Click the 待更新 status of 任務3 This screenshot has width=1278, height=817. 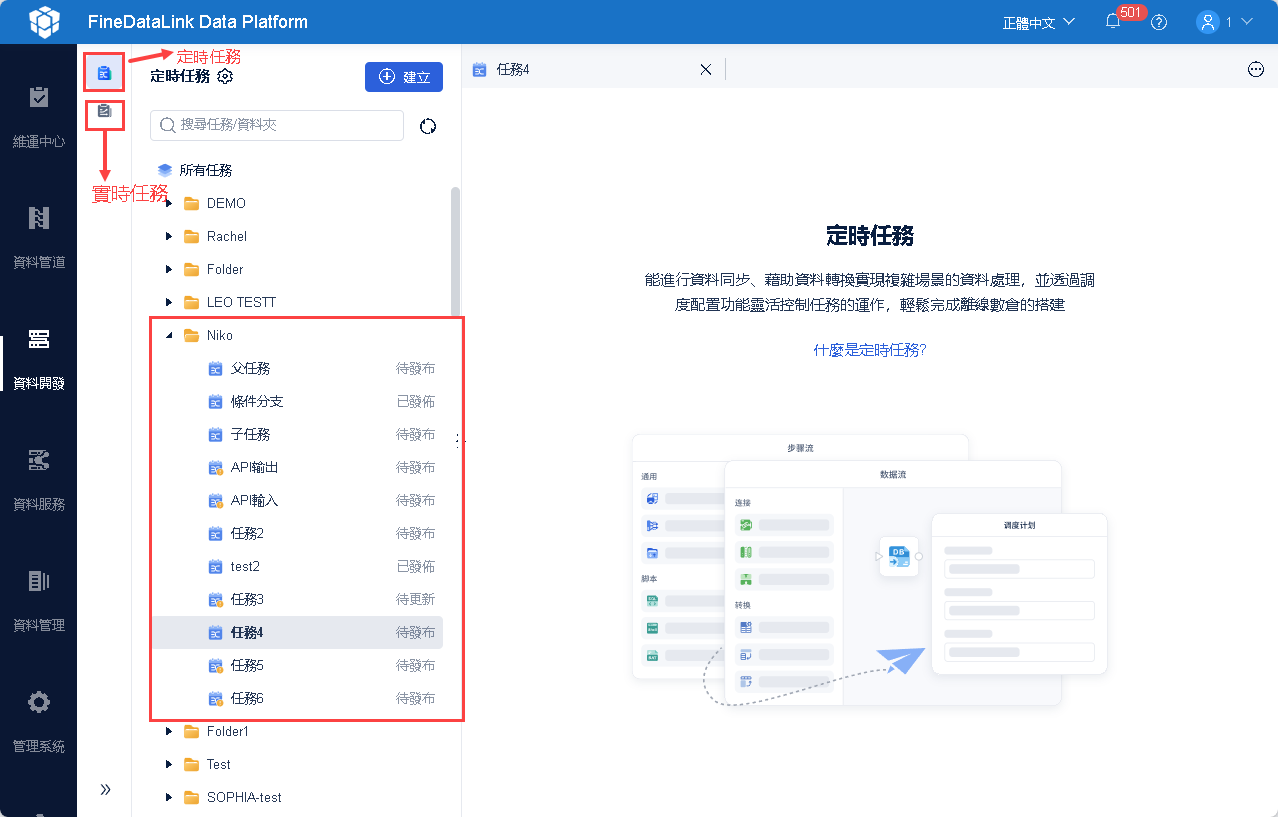pos(415,599)
